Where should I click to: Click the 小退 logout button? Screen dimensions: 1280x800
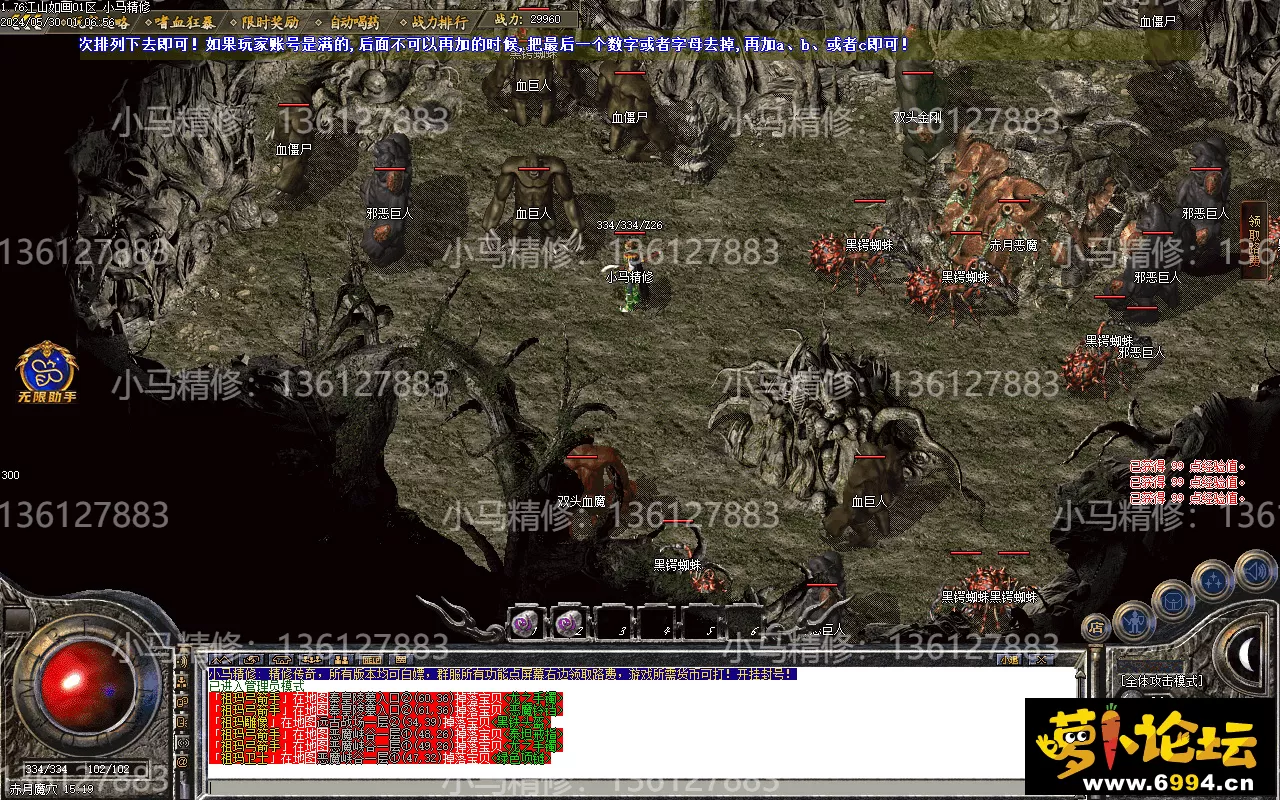(x=1010, y=660)
